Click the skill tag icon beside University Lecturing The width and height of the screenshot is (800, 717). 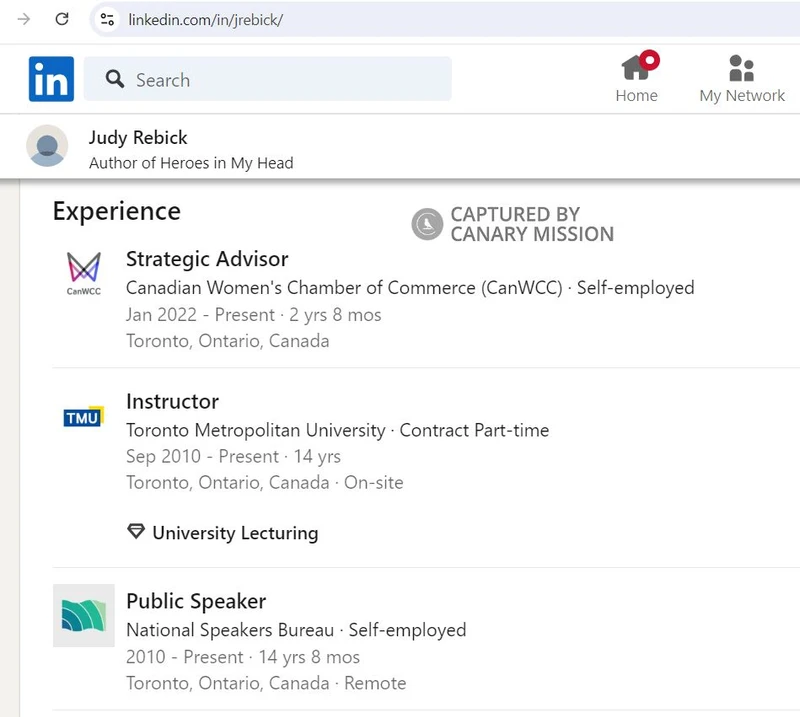tap(135, 531)
